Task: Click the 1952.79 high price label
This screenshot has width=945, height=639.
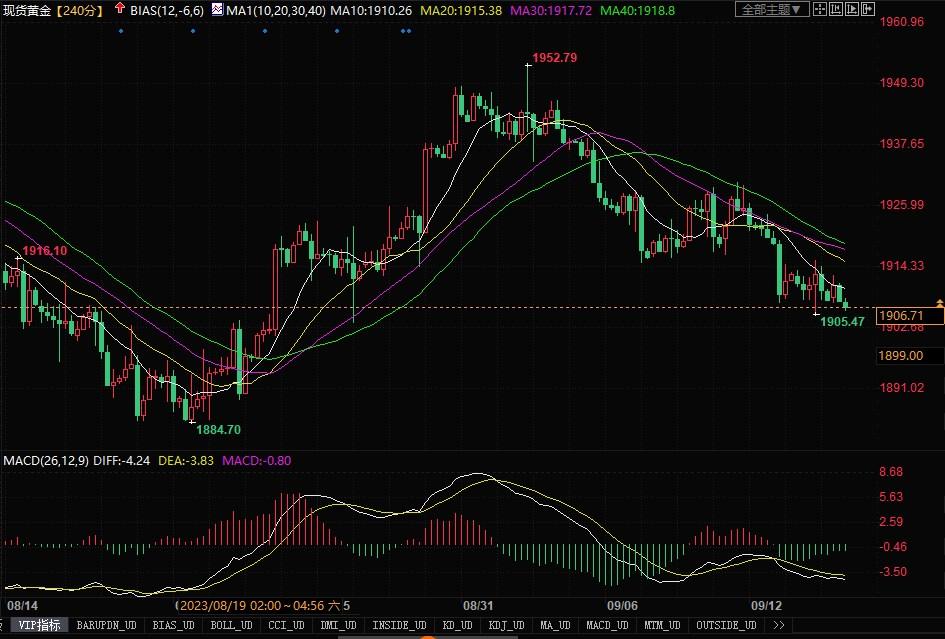Action: pyautogui.click(x=554, y=58)
